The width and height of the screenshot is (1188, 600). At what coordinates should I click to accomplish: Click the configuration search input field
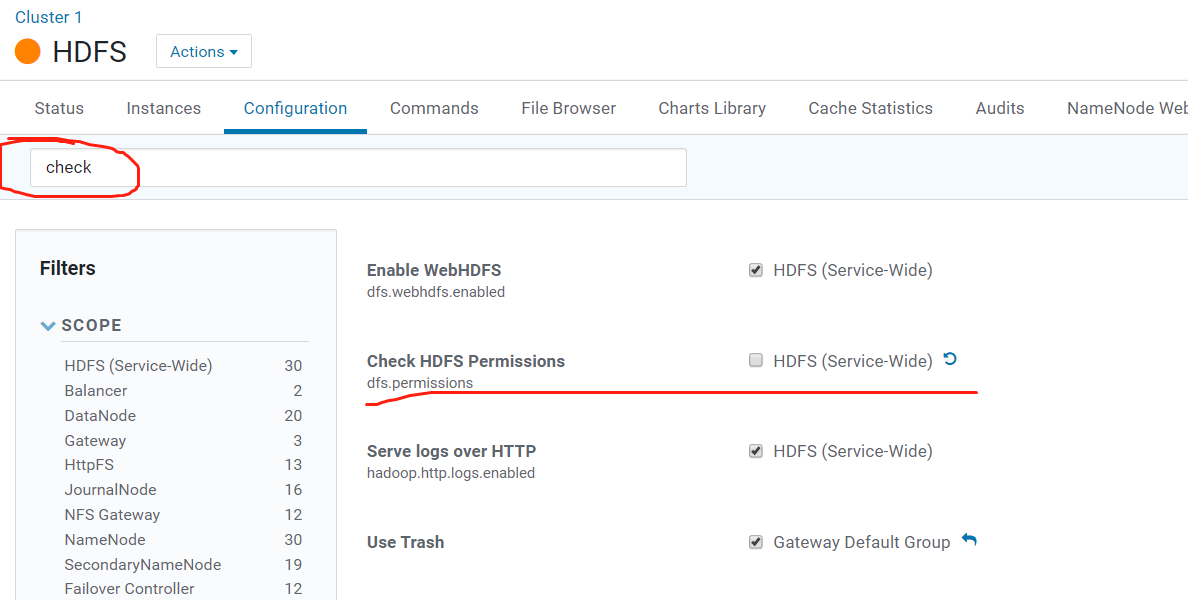357,167
